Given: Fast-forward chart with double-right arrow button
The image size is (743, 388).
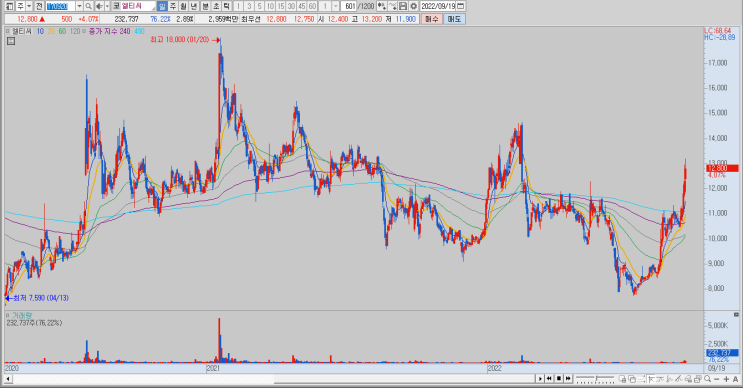Looking at the screenshot, I should pos(568,379).
